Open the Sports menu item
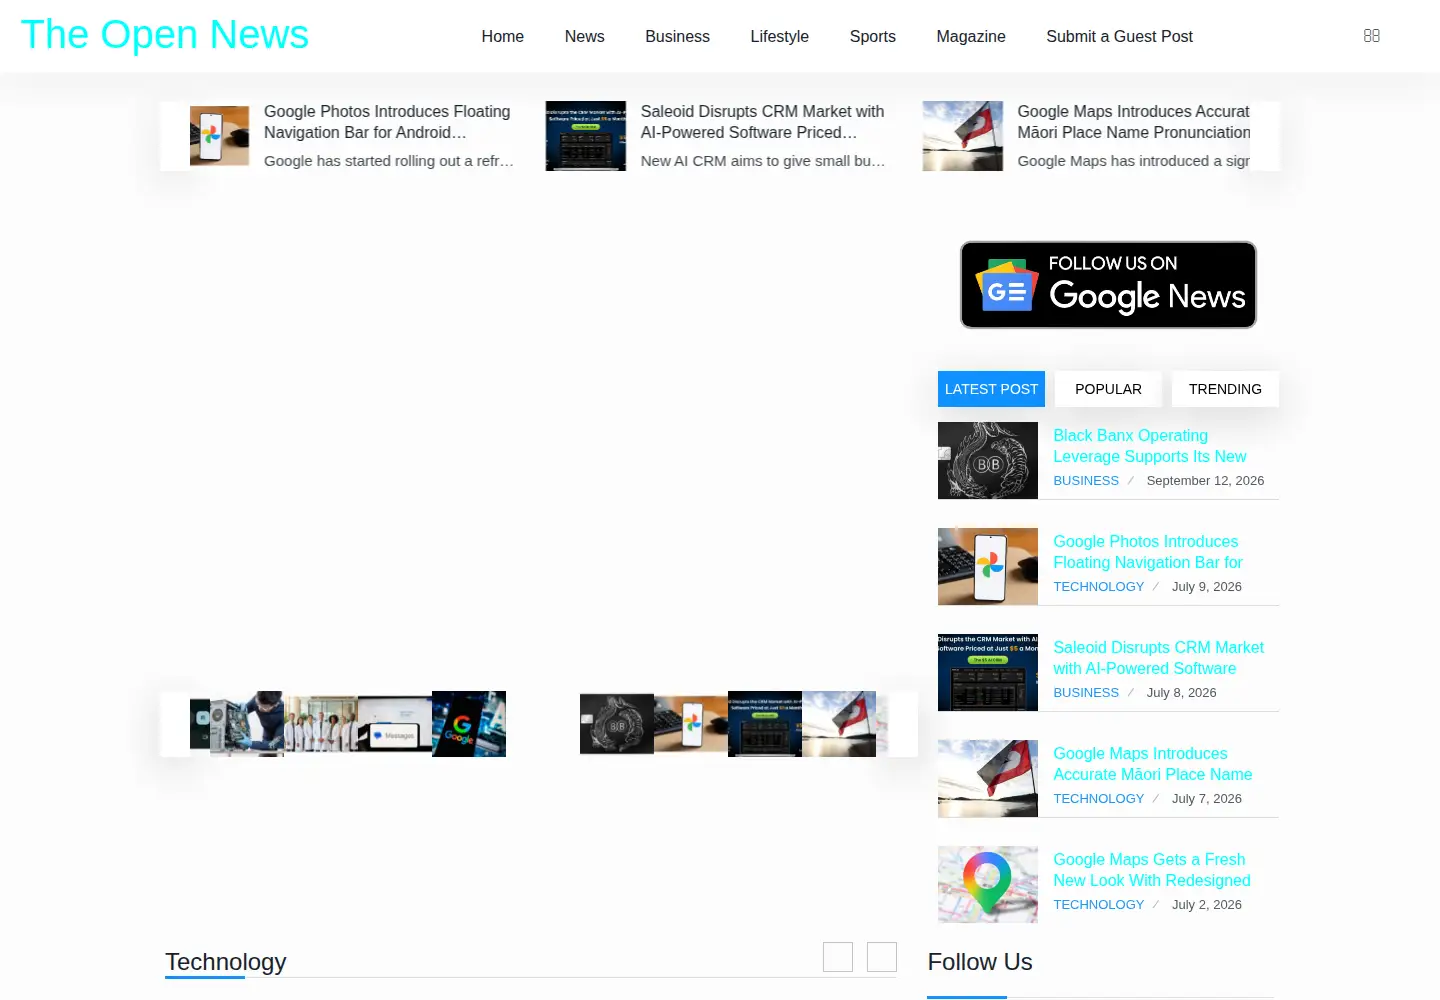1440x1000 pixels. pos(872,36)
